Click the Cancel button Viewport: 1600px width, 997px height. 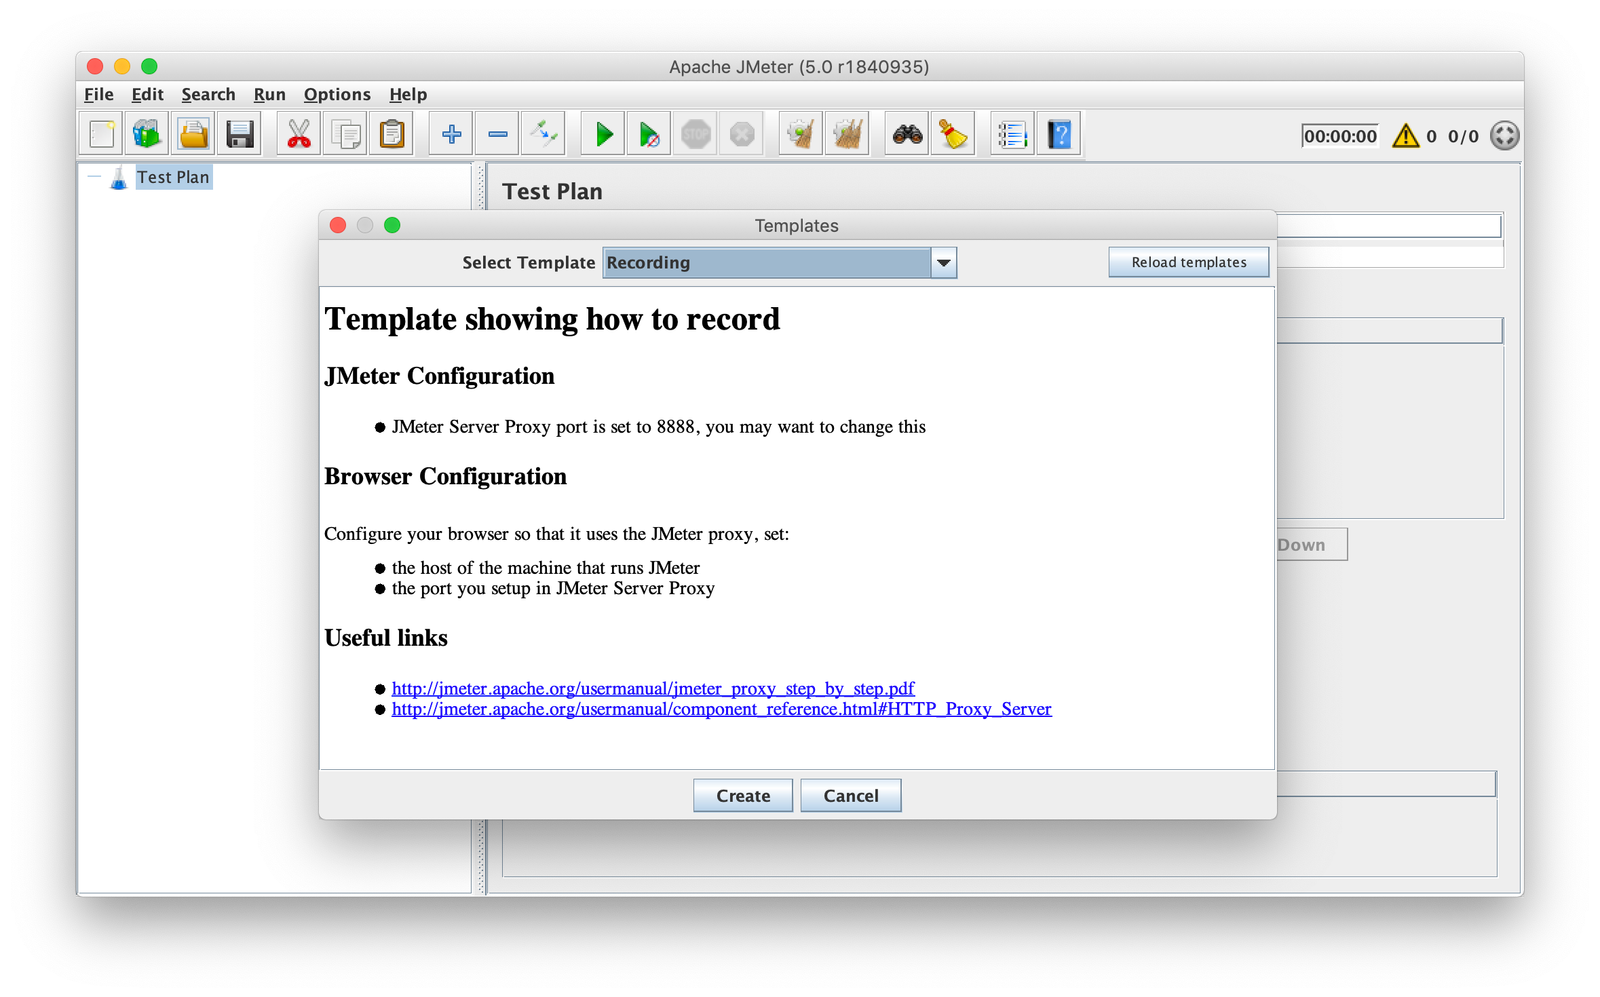pyautogui.click(x=851, y=796)
